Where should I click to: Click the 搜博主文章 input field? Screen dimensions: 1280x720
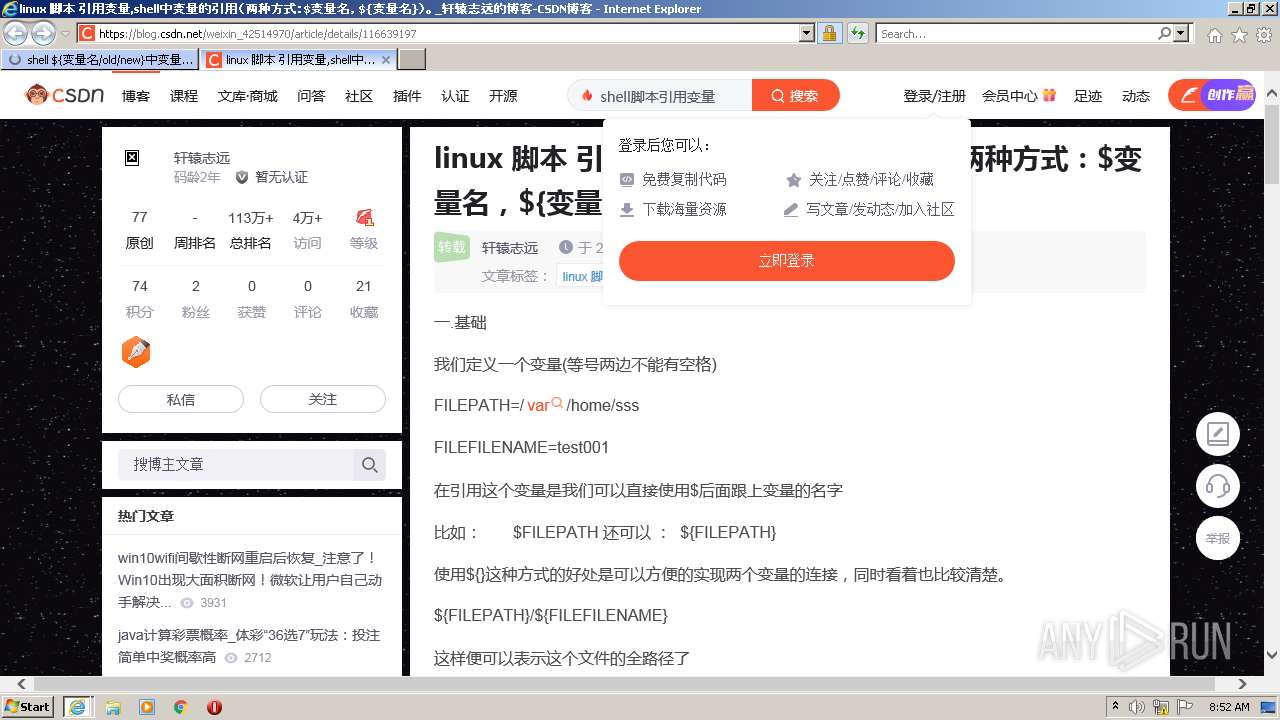pyautogui.click(x=236, y=464)
